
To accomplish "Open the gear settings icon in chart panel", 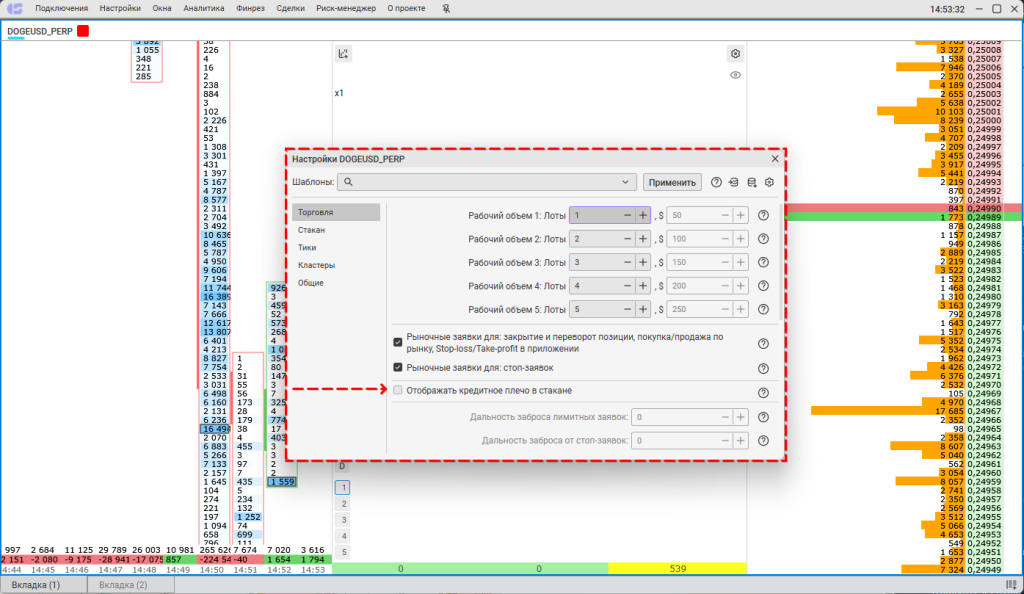I will tap(735, 54).
